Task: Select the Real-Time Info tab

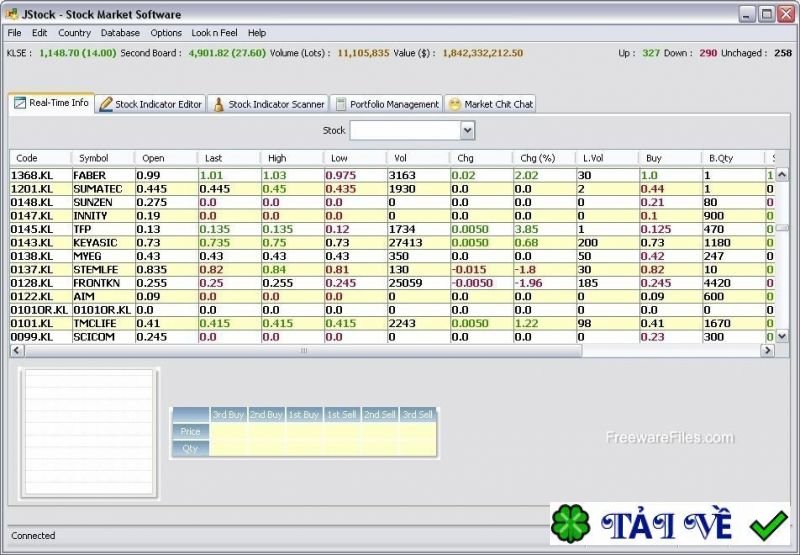Action: pos(52,103)
